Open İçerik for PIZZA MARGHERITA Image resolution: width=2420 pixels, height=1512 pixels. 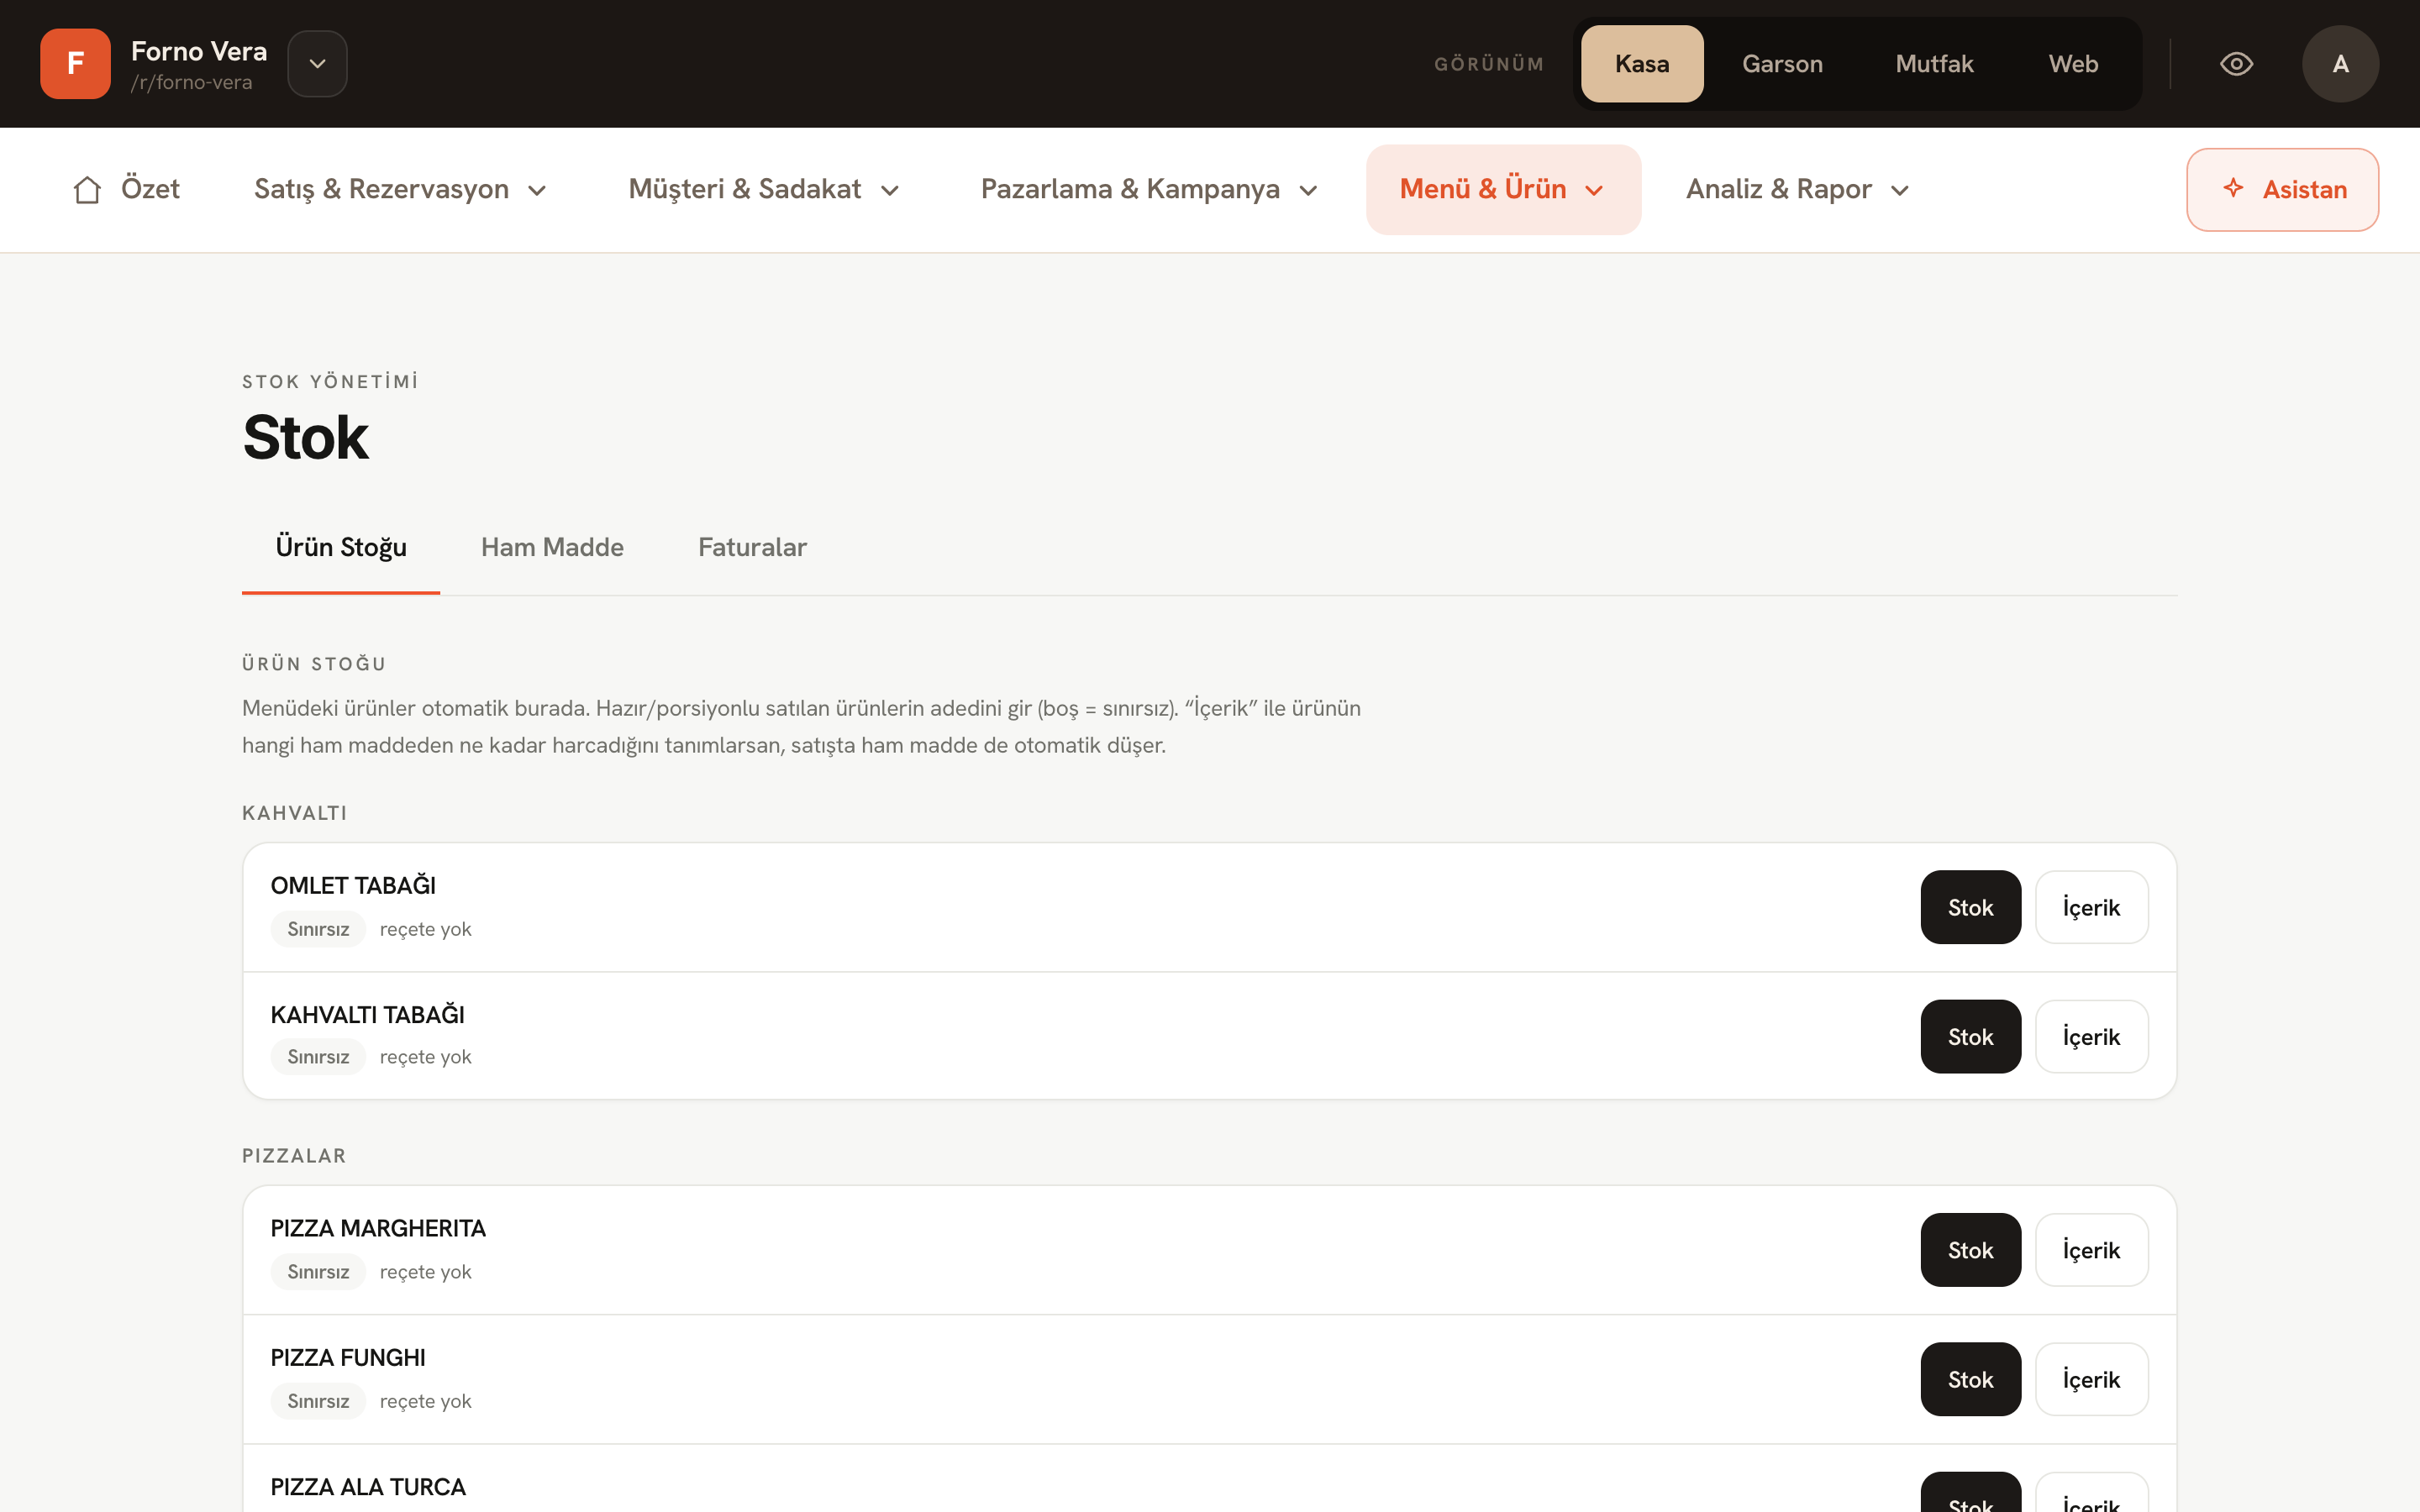[x=2091, y=1250]
